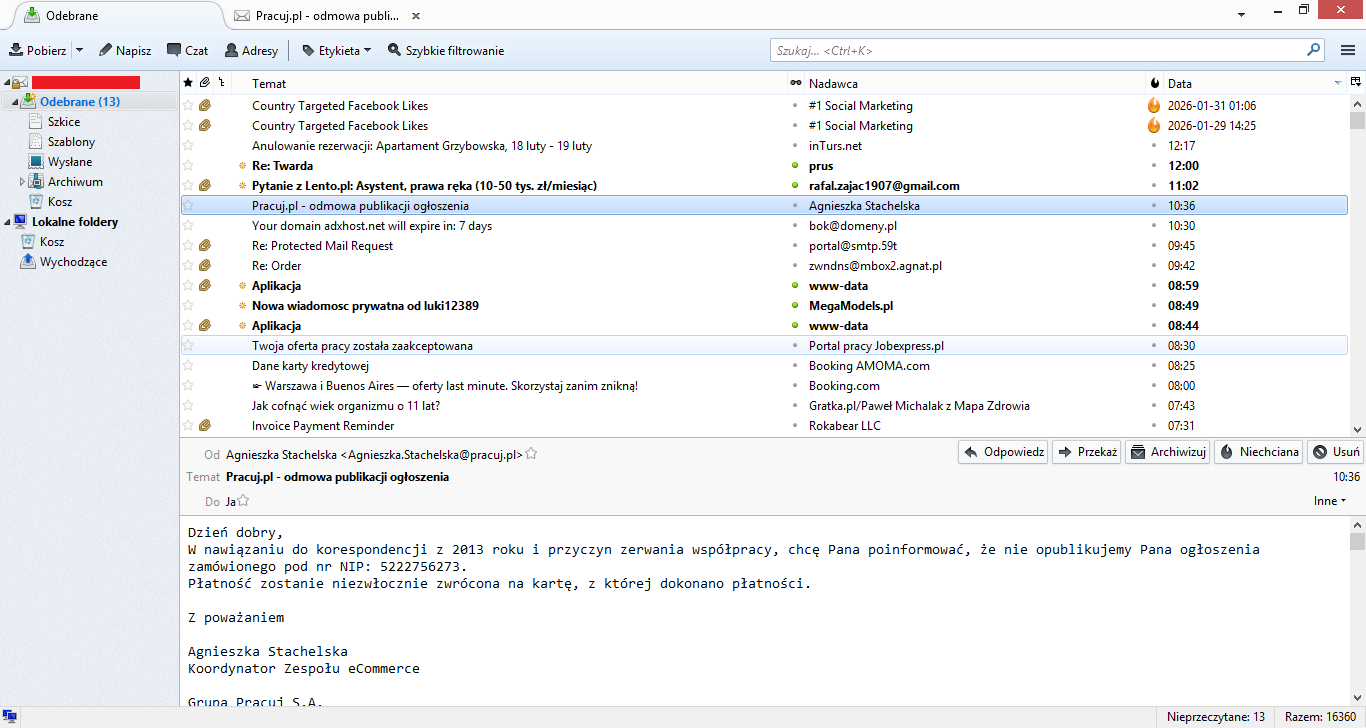1366x728 pixels.
Task: Open the Pobierz dropdown arrow
Action: [x=80, y=50]
